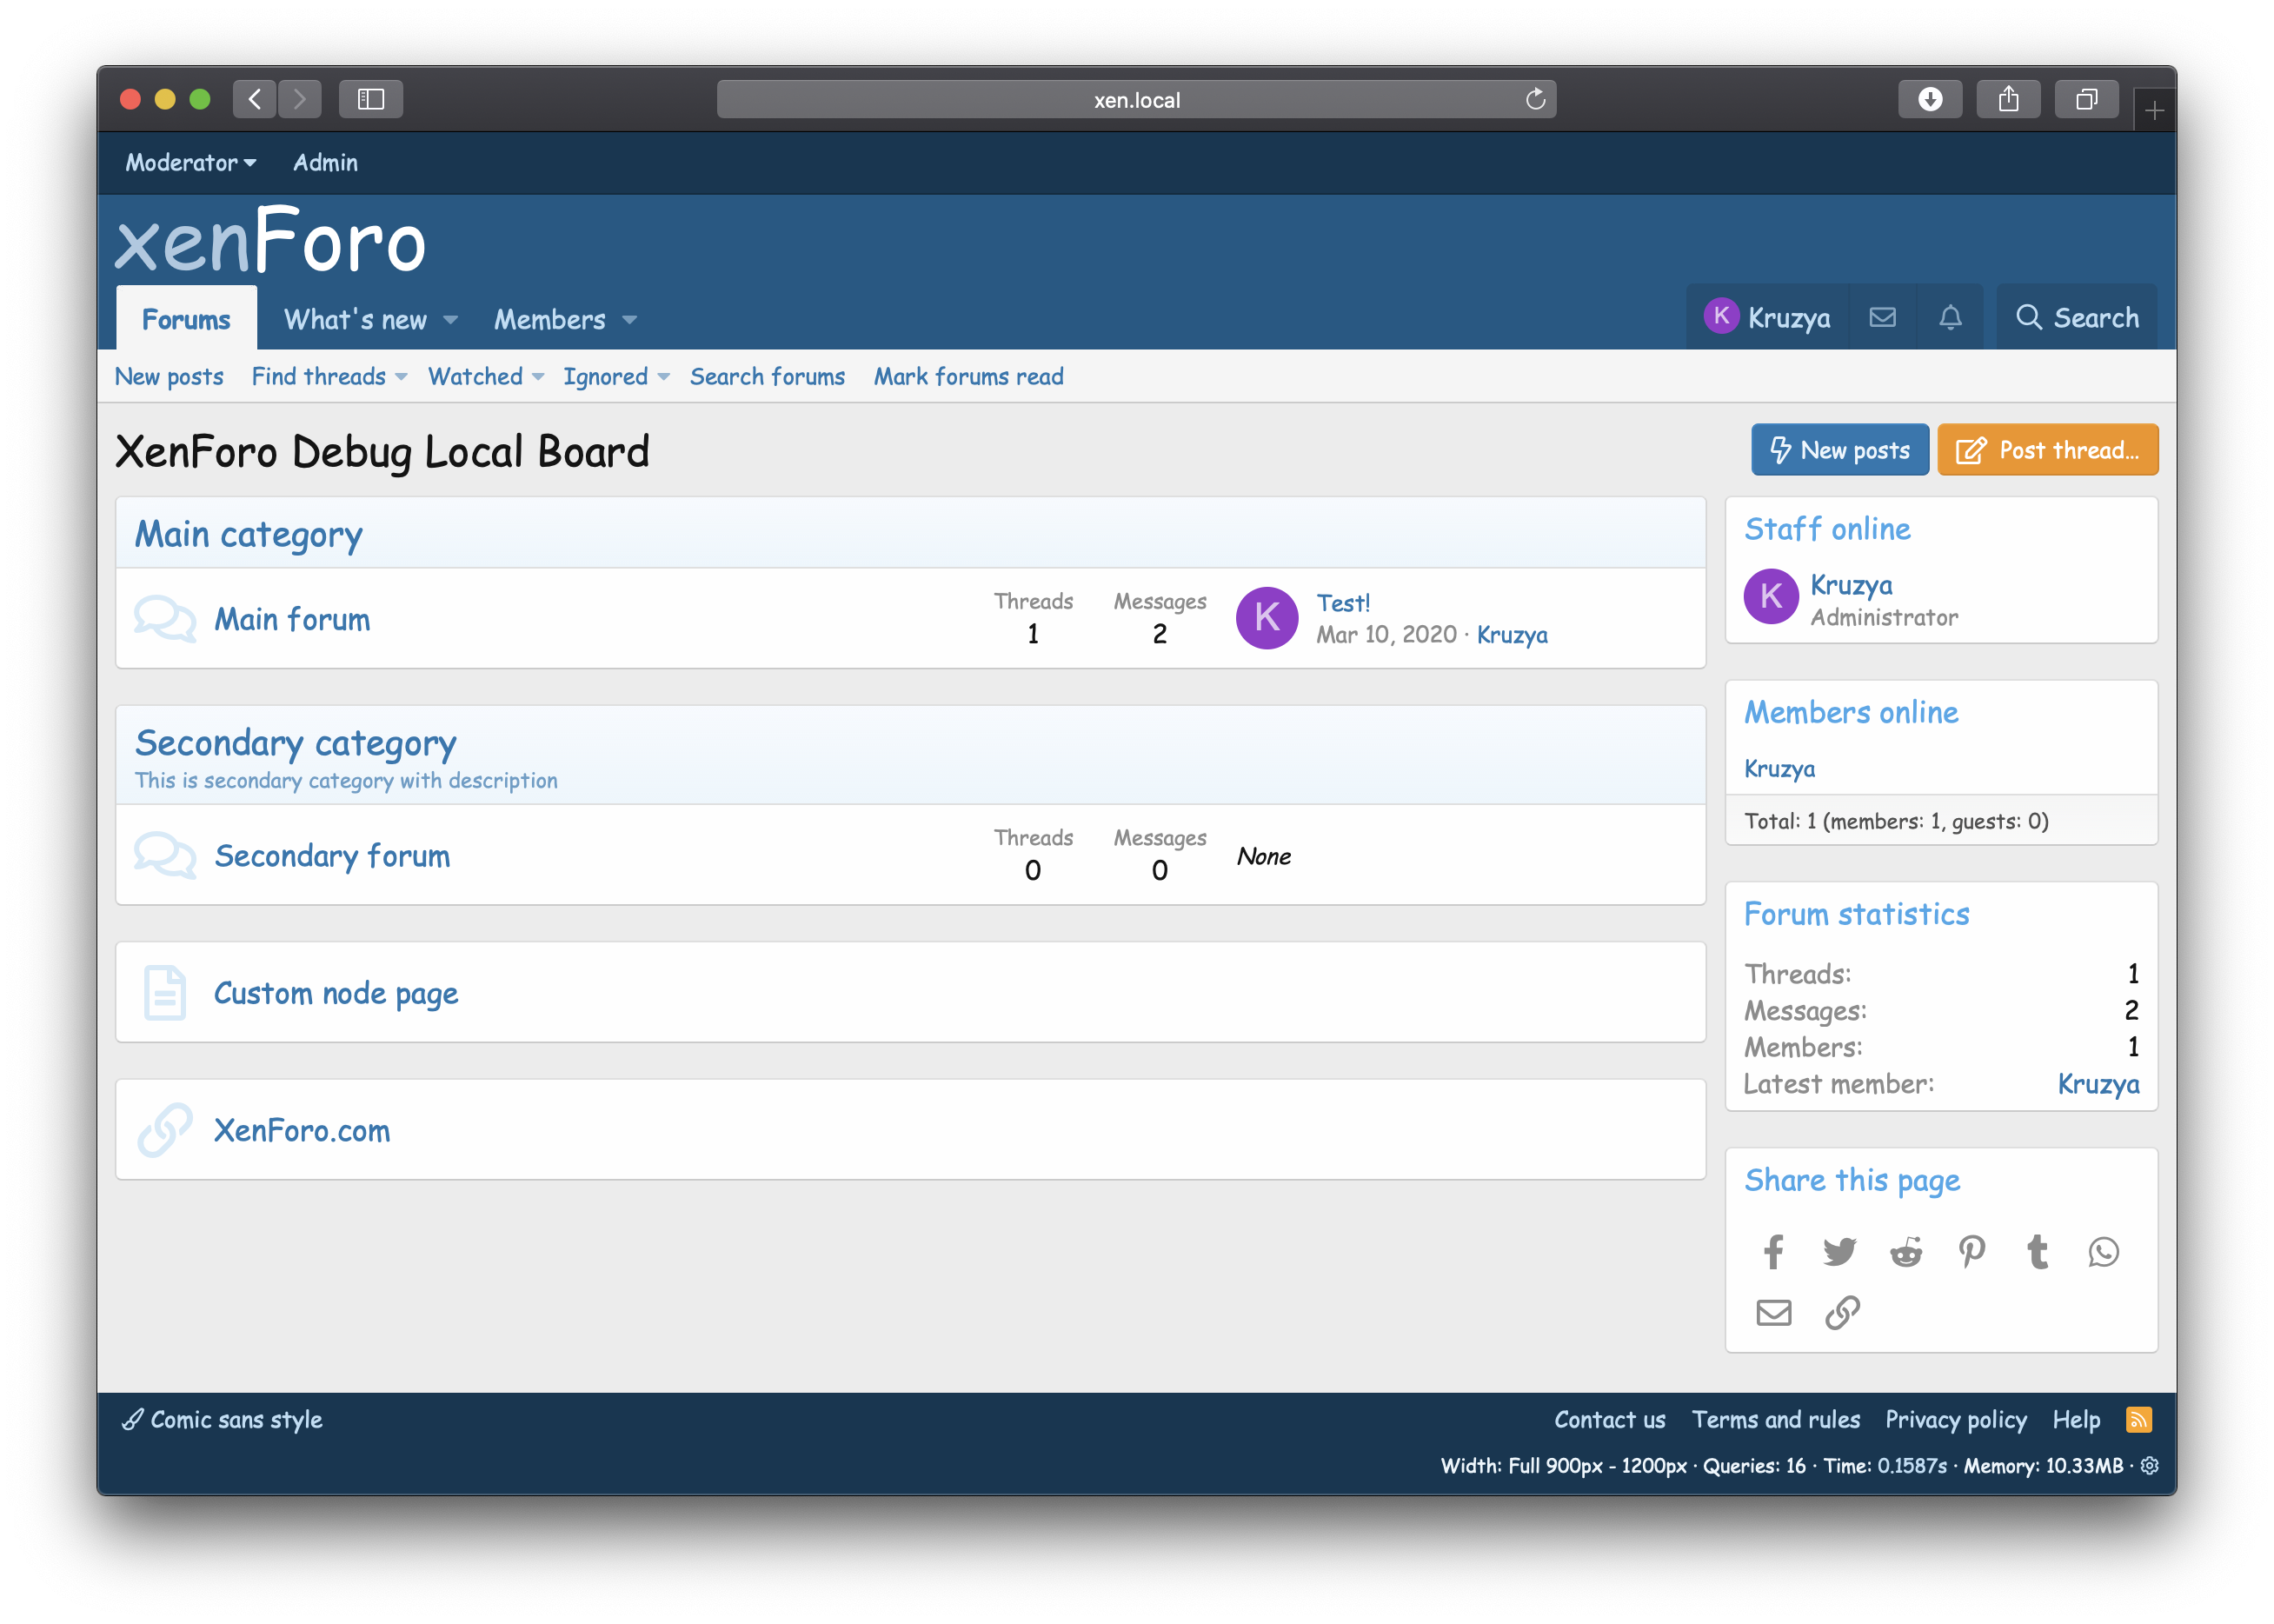2274x1624 pixels.
Task: Open the Admin menu link
Action: 325,162
